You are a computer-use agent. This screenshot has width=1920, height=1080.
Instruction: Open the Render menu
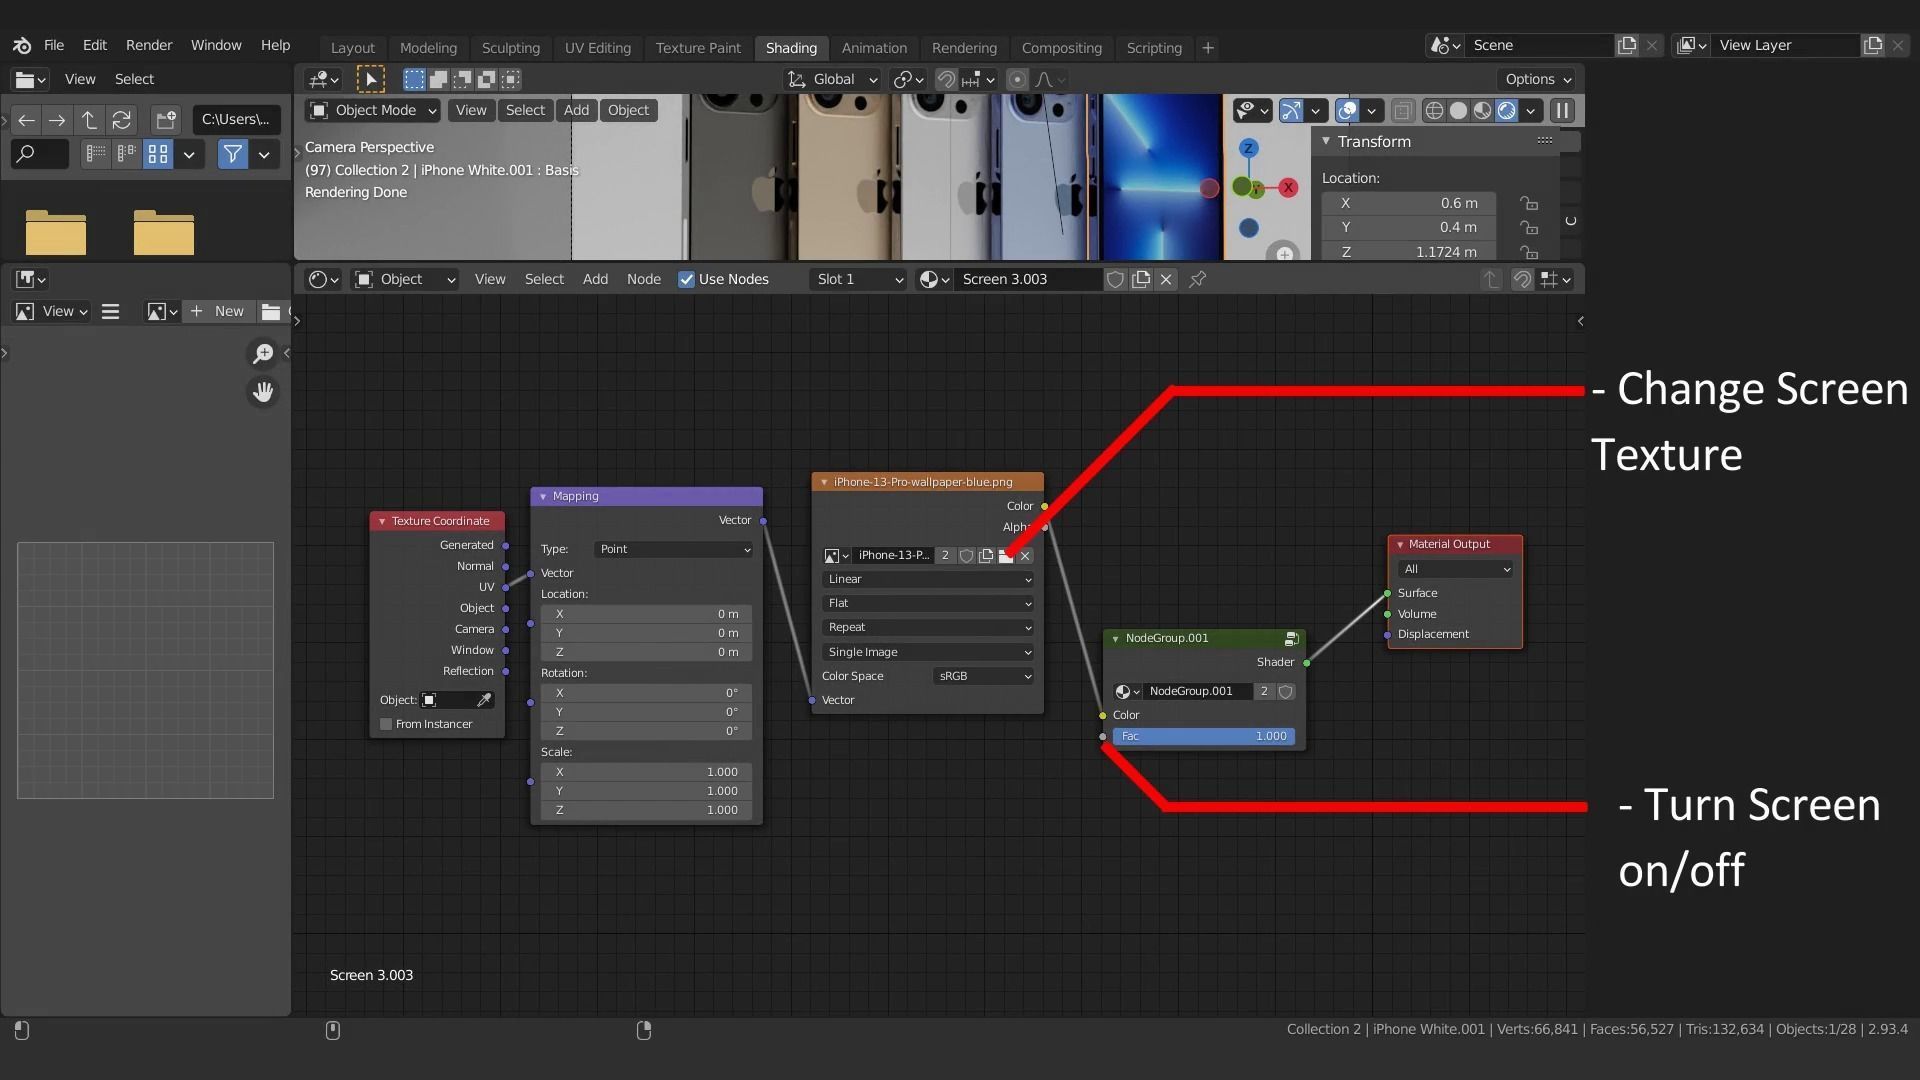149,45
